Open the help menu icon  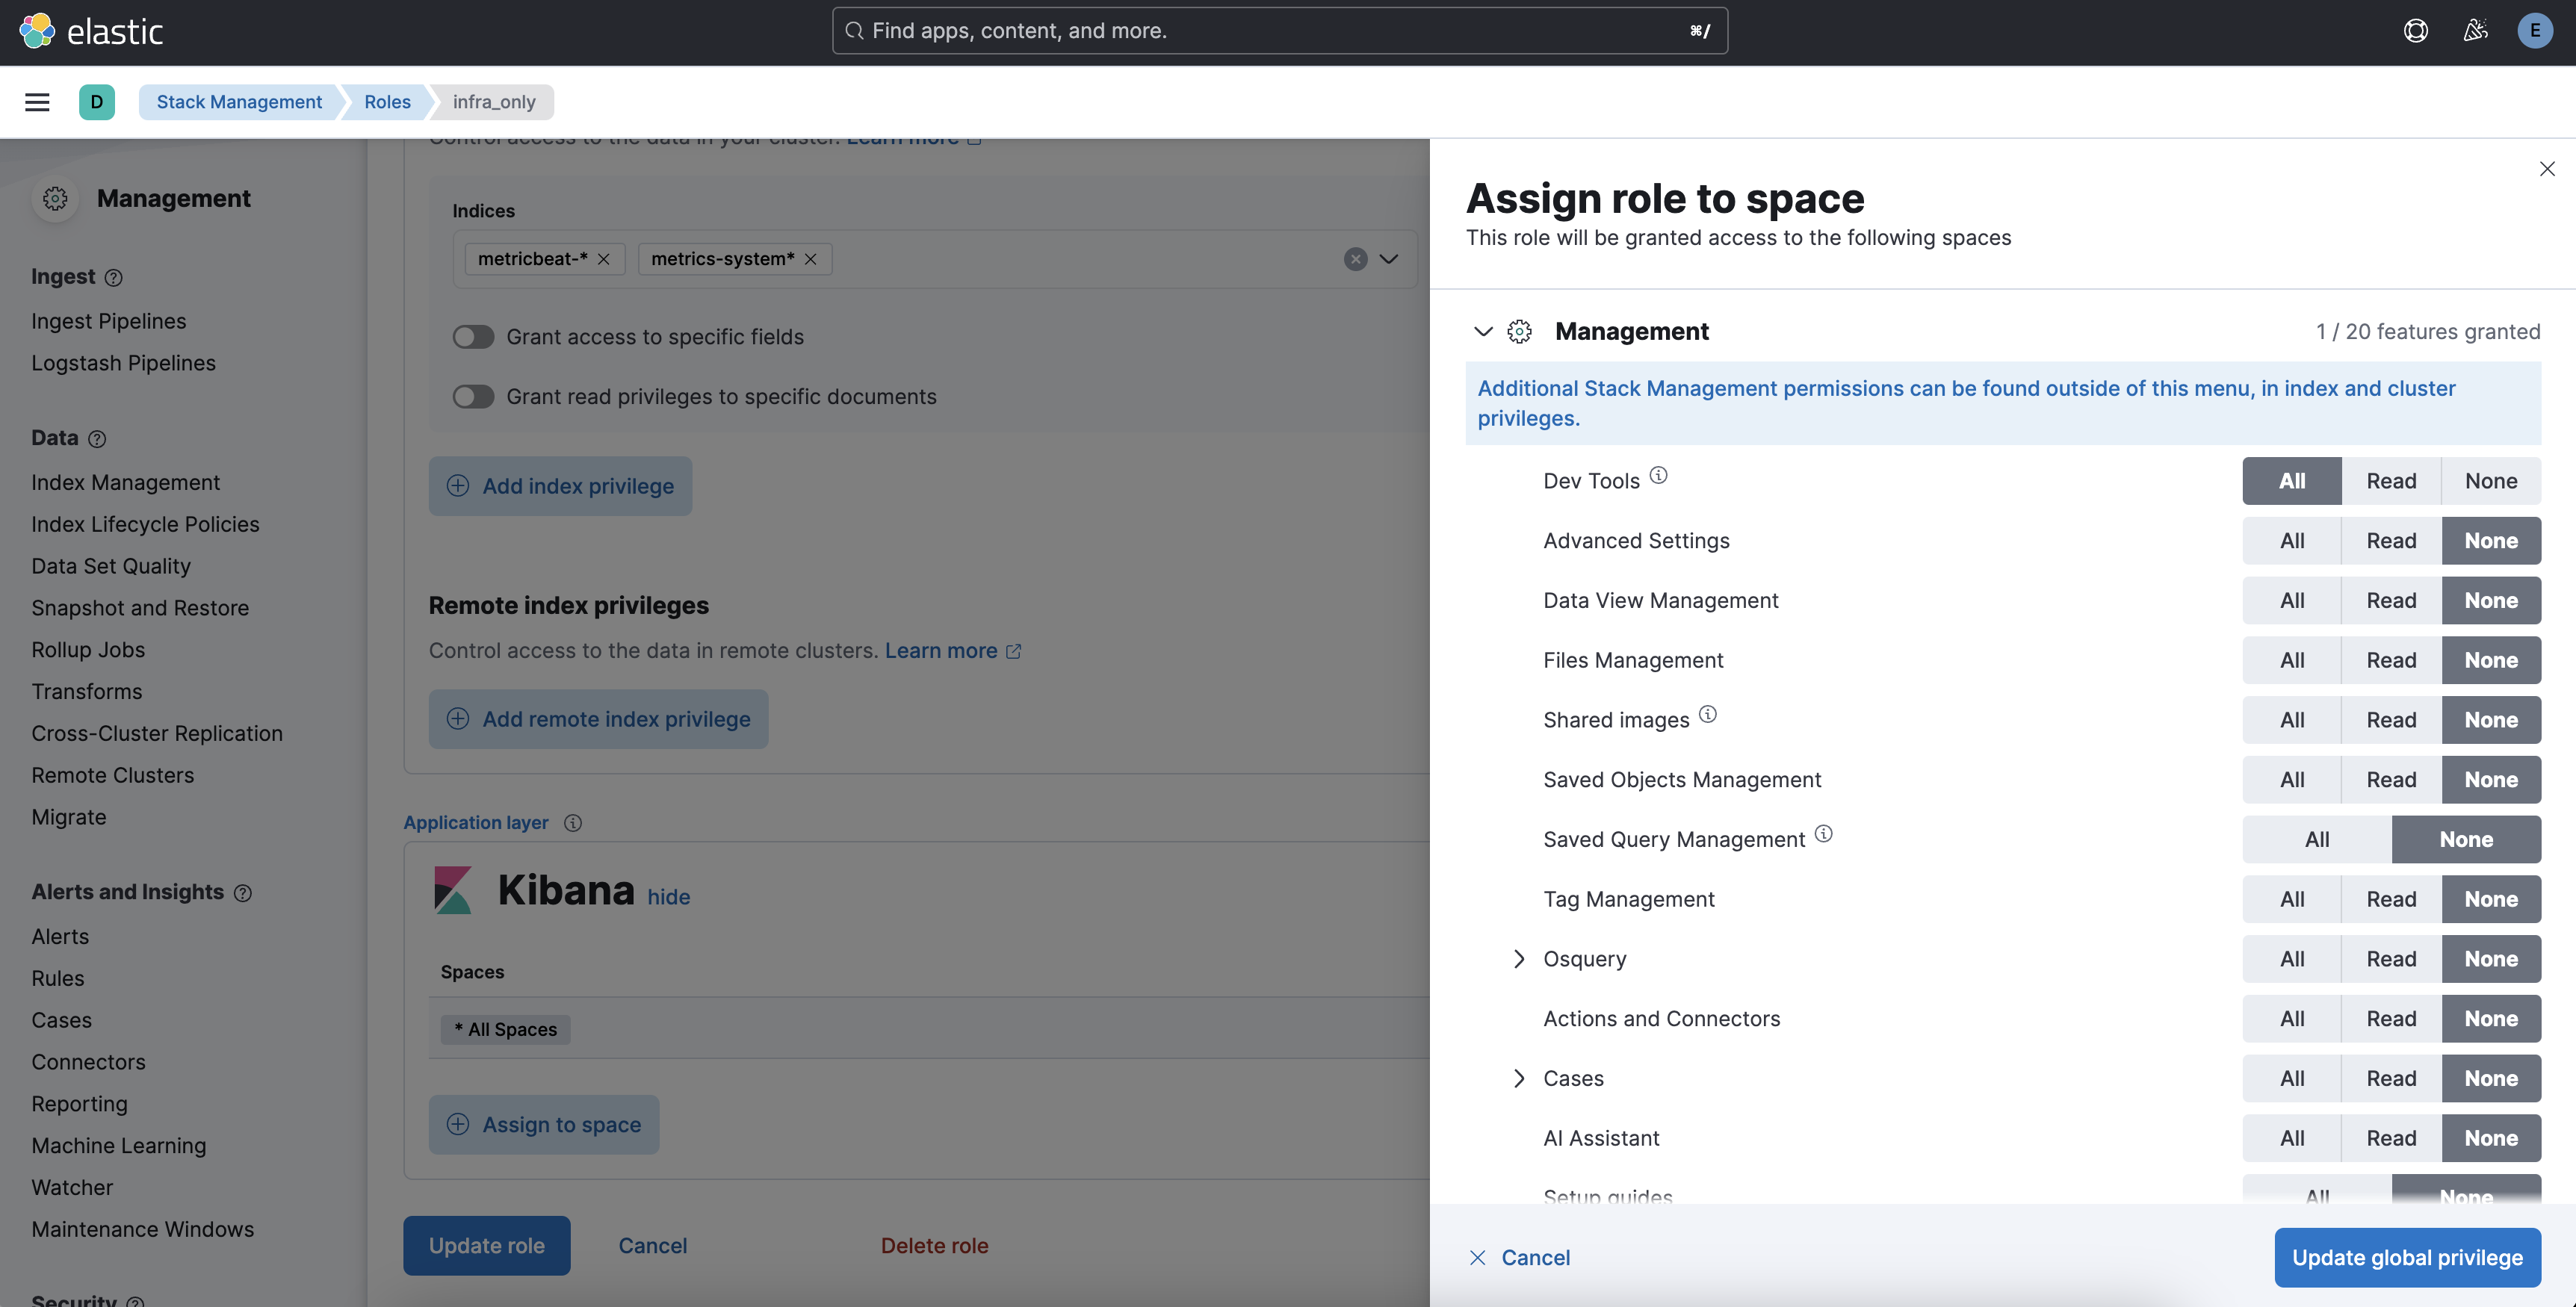2415,31
